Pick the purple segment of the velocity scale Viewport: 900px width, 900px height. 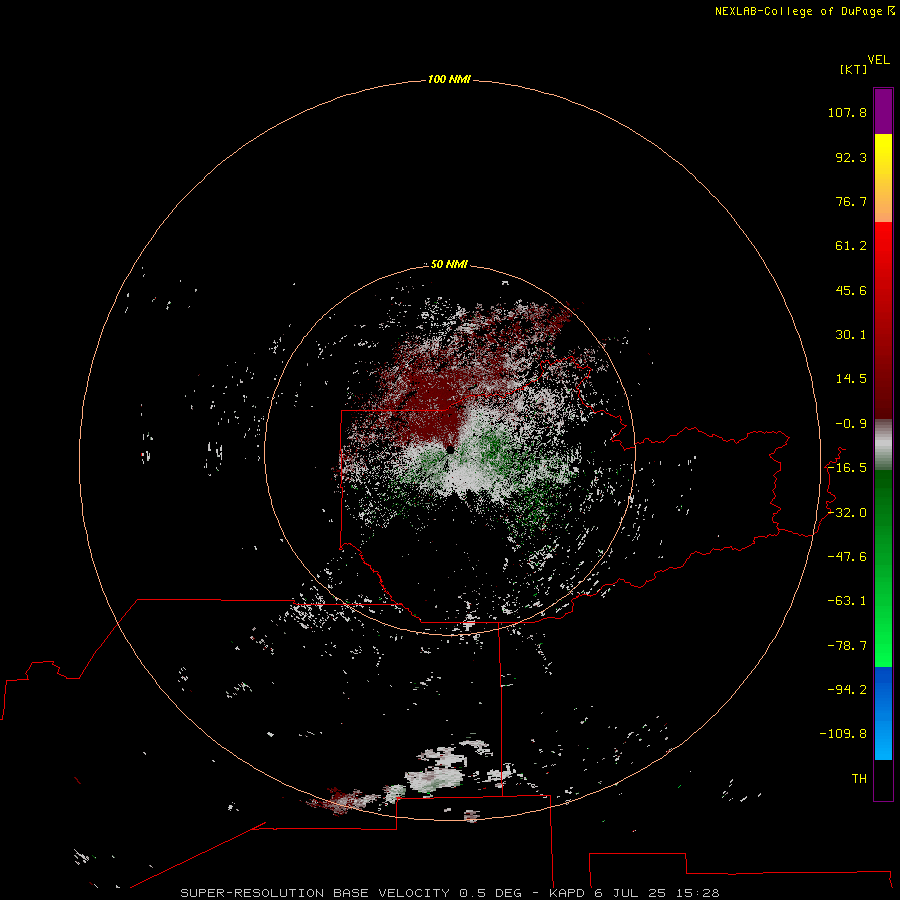pyautogui.click(x=883, y=111)
